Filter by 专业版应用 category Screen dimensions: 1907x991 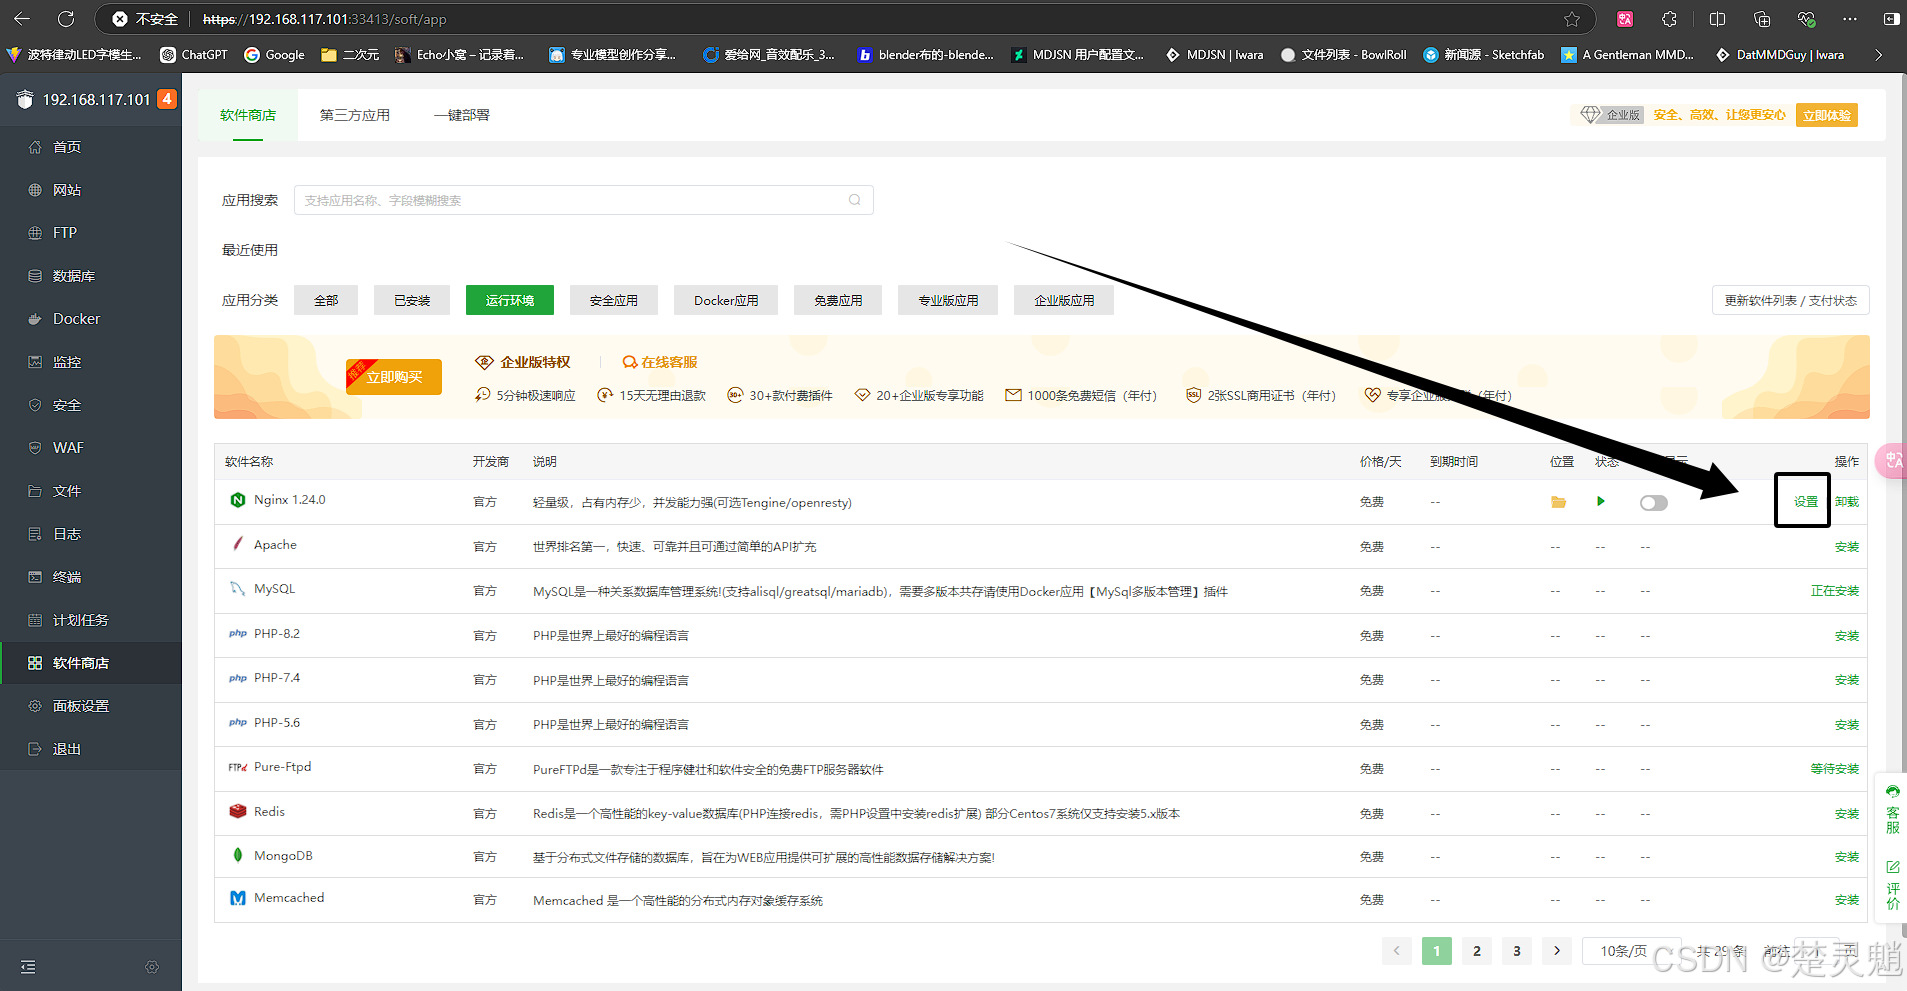tap(948, 300)
